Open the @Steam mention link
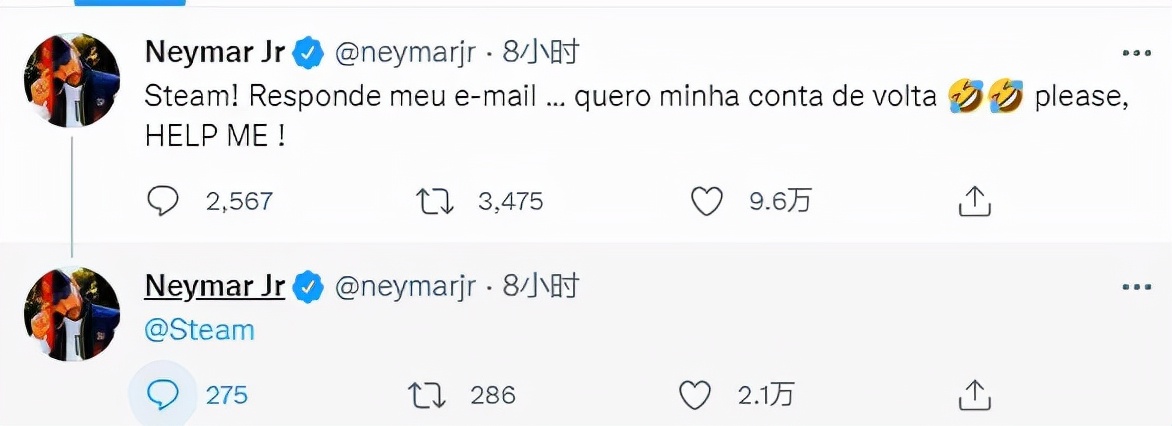 tap(200, 330)
